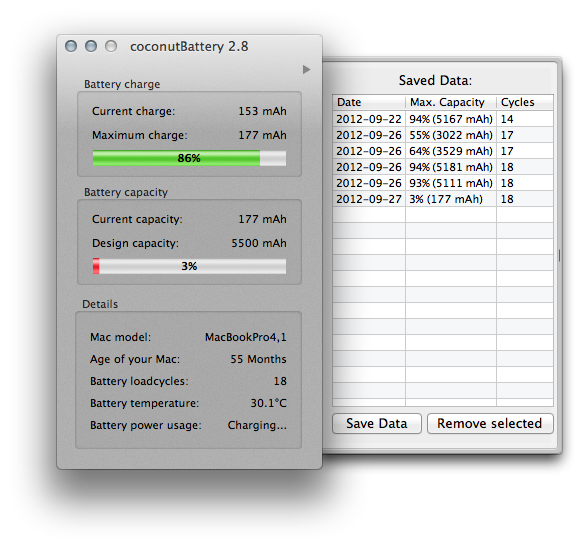578x548 pixels.
Task: Click the Saved Data: heading
Action: (x=435, y=80)
